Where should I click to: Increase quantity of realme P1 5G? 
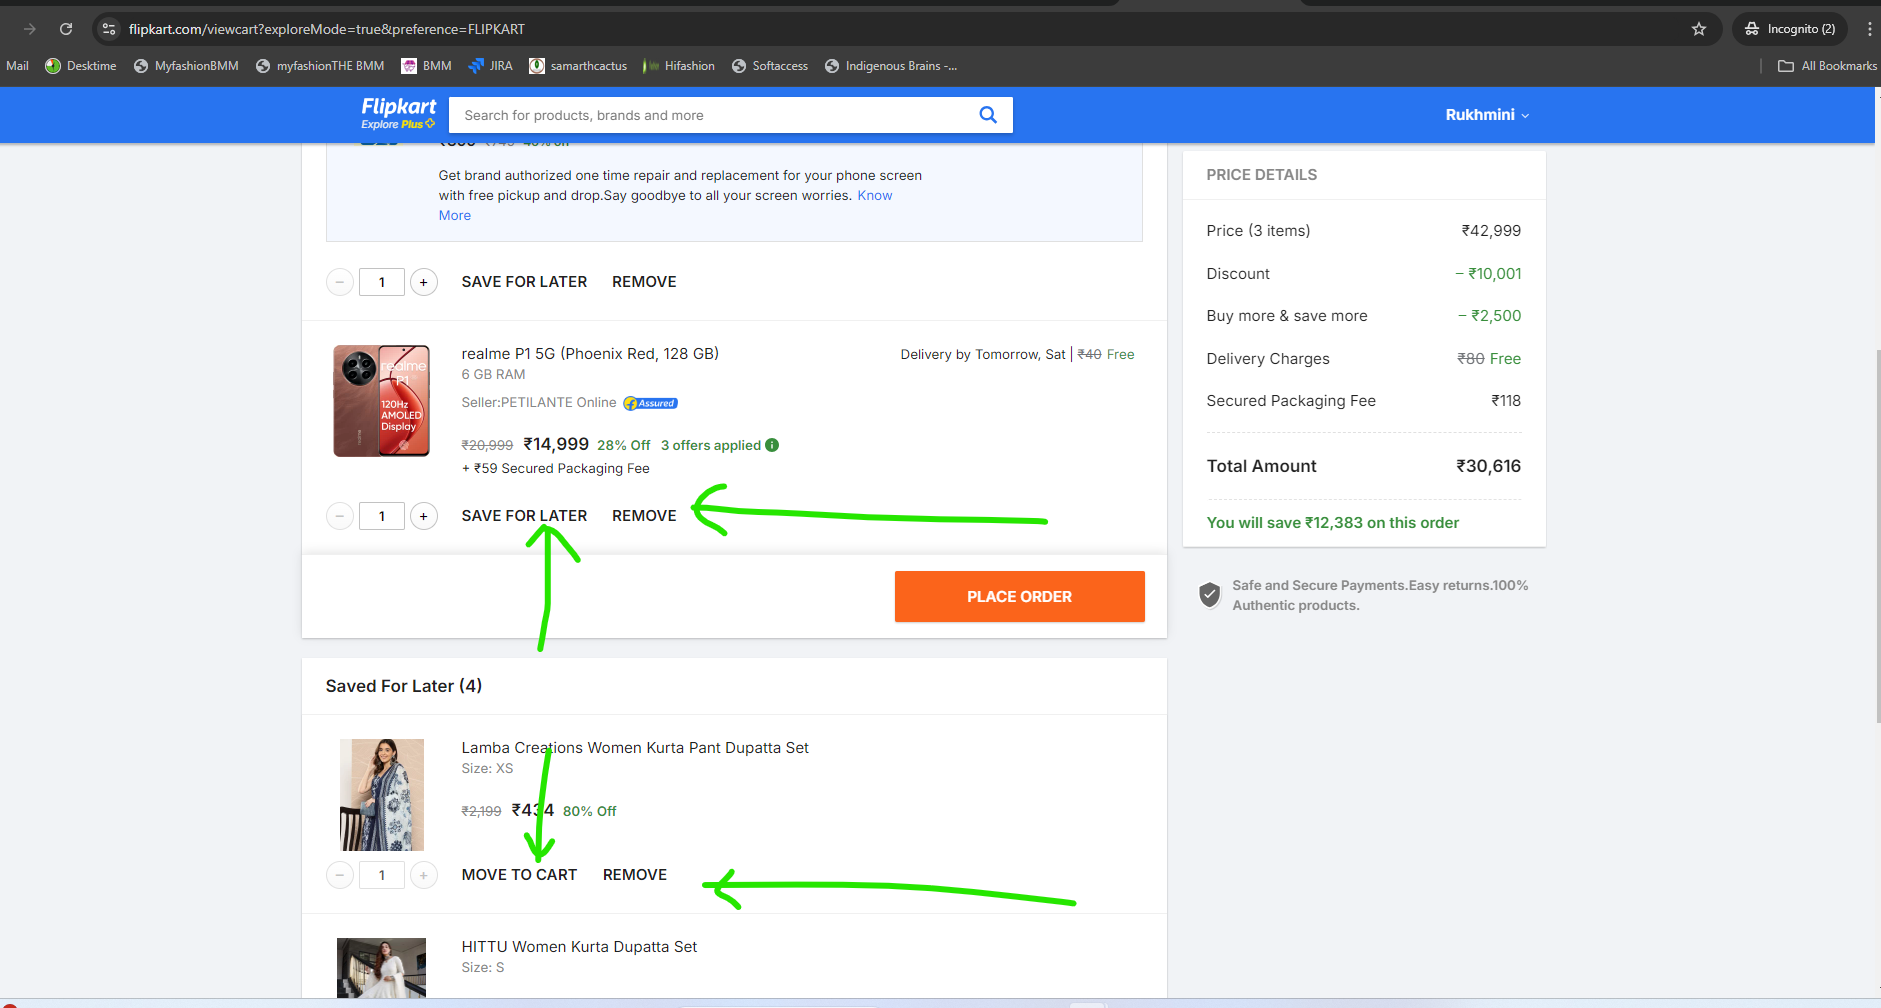[x=424, y=516]
